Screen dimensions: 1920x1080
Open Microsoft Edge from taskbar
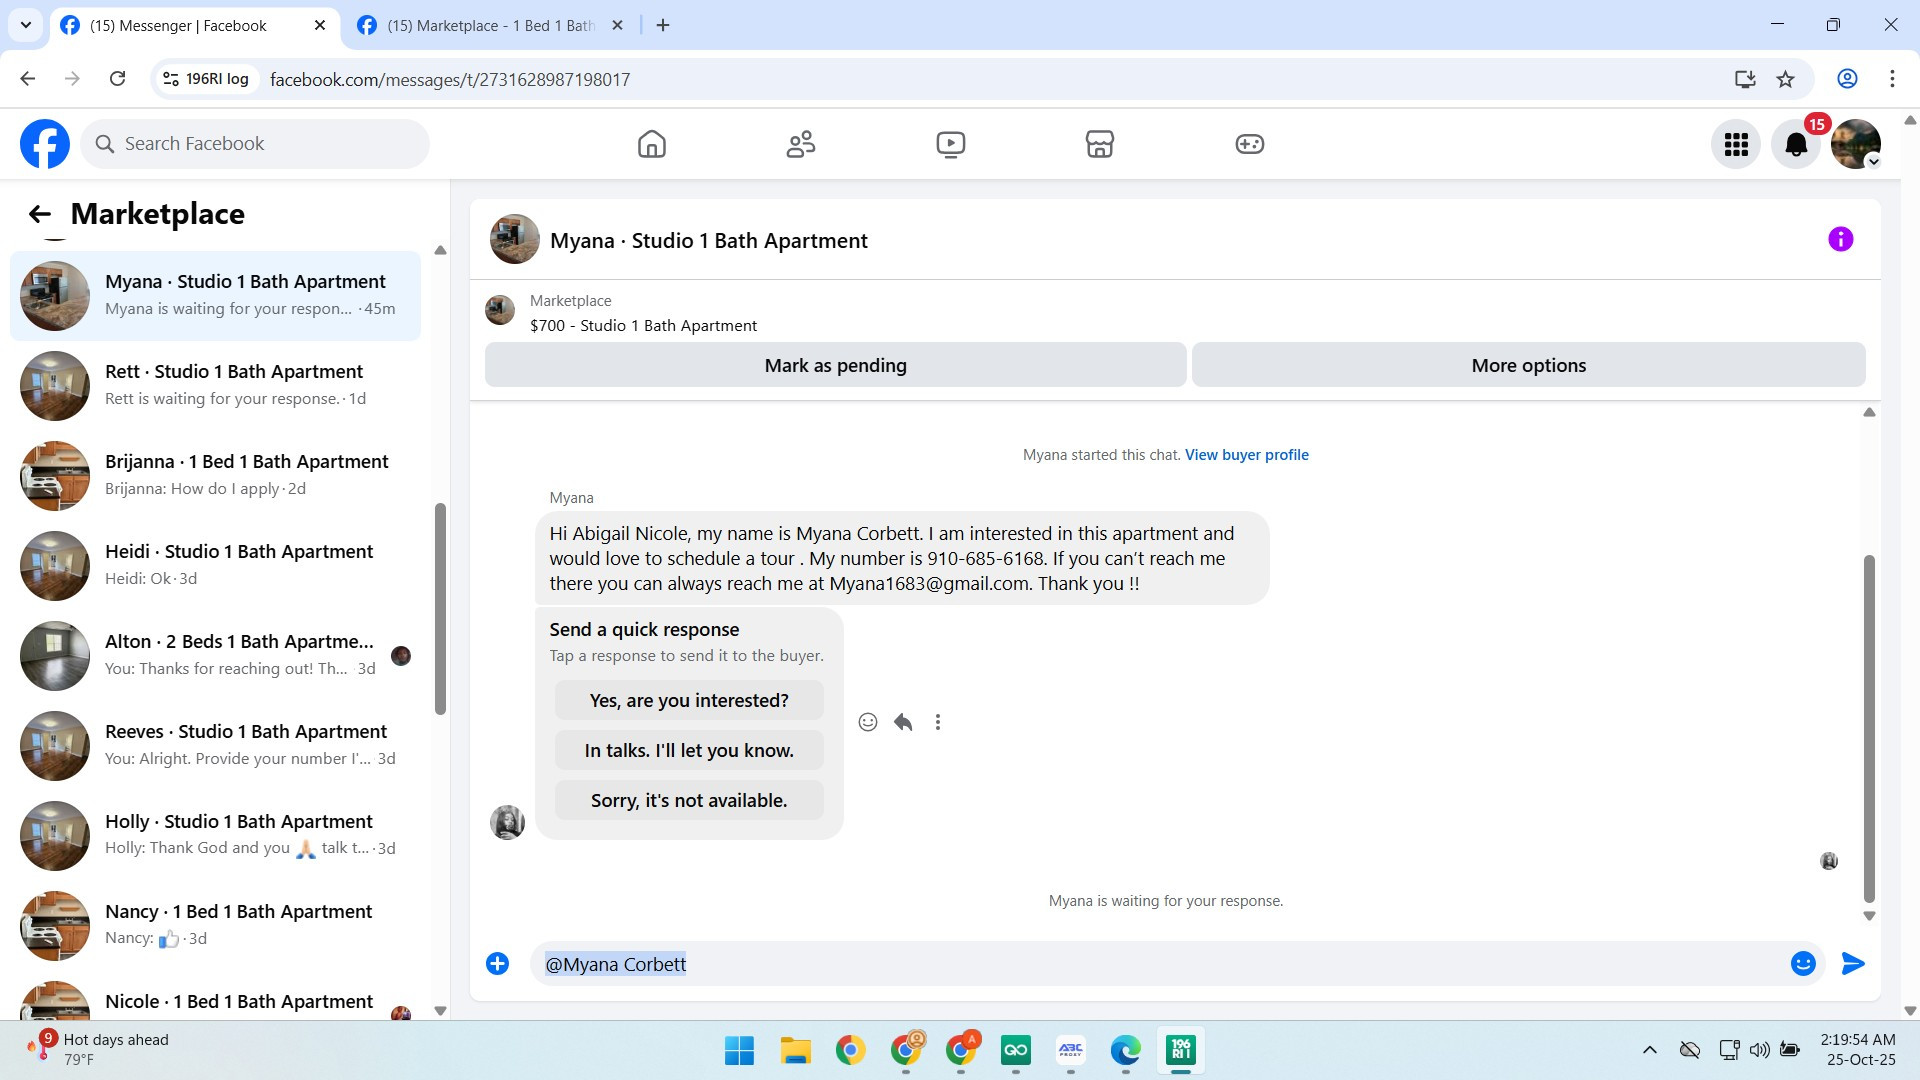click(x=1125, y=1051)
